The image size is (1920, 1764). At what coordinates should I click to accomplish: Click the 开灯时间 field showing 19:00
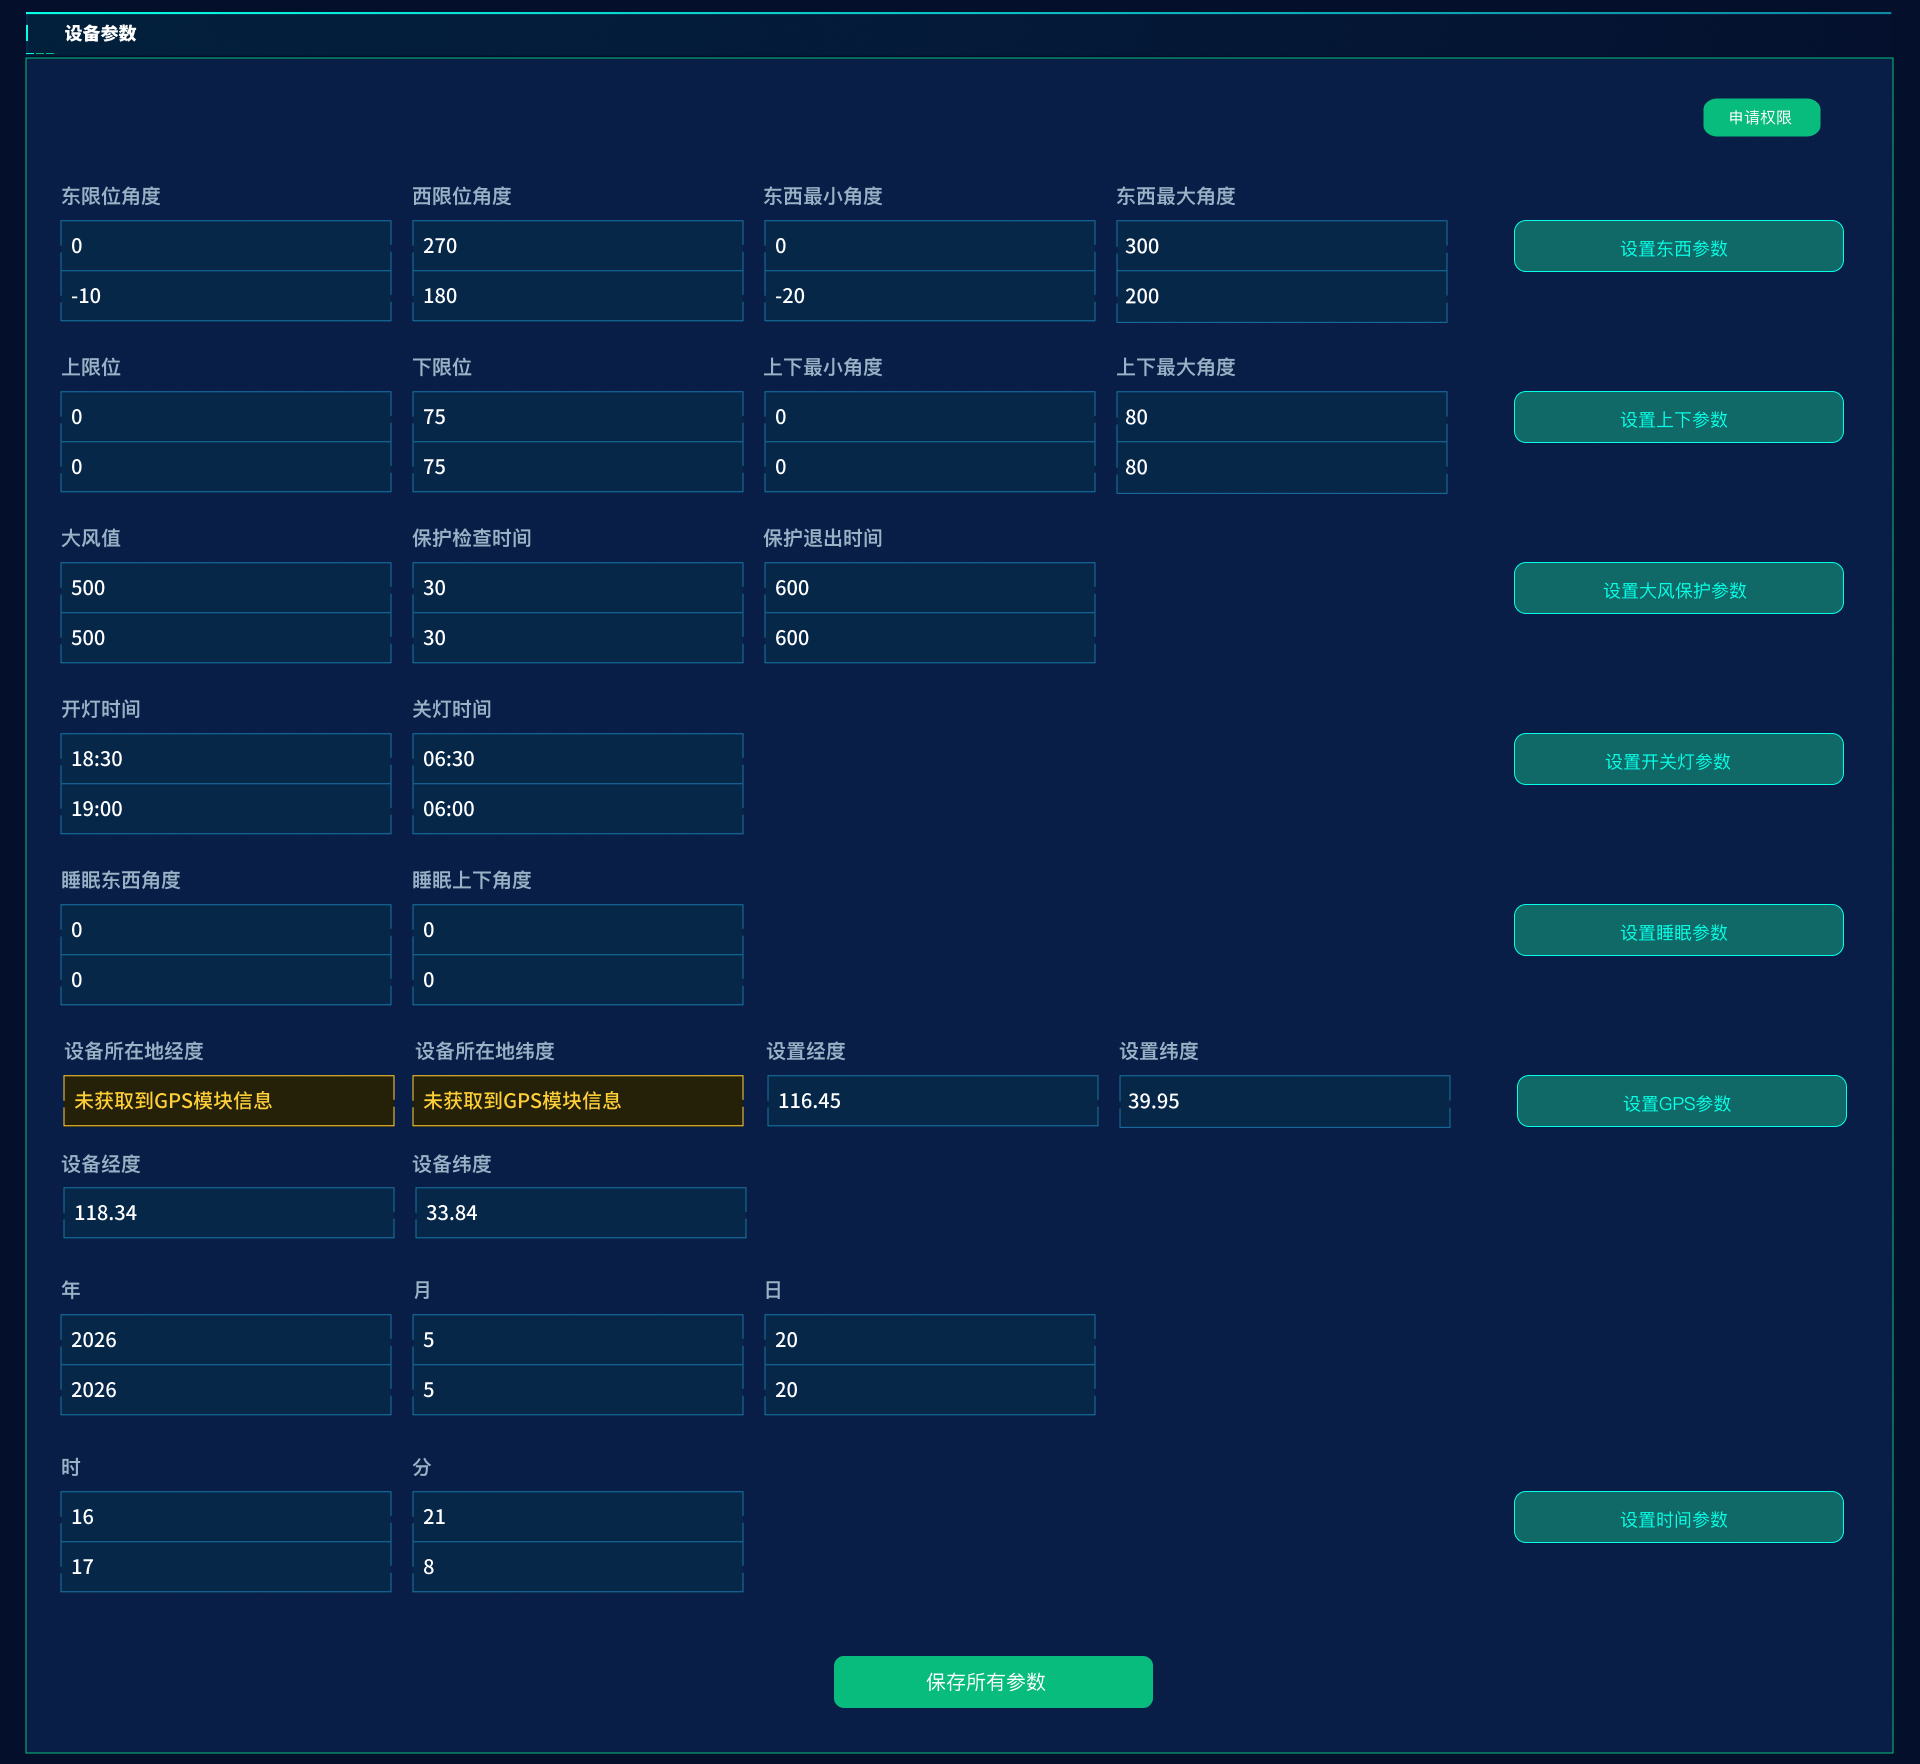pos(226,809)
